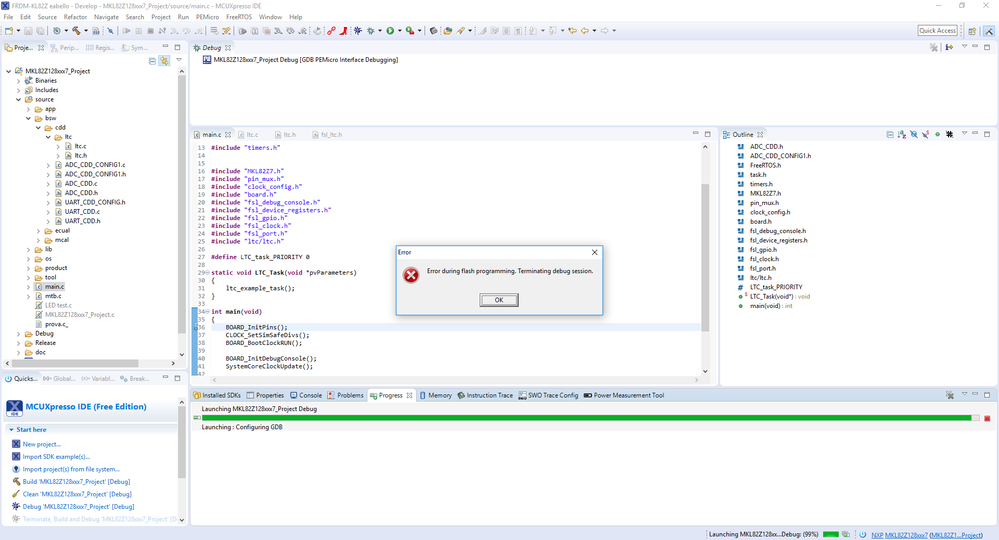Click the alphabetical Sort icon in Outline

pos(902,134)
